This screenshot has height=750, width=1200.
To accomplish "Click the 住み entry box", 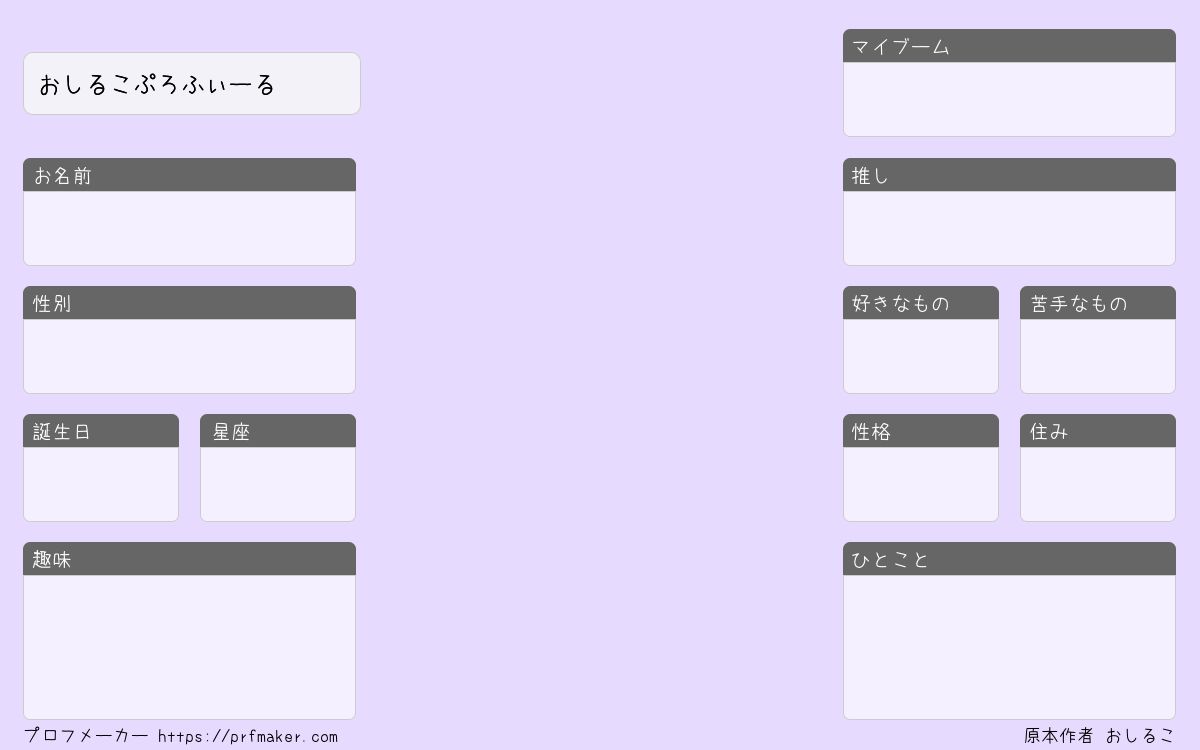I will tap(1098, 484).
